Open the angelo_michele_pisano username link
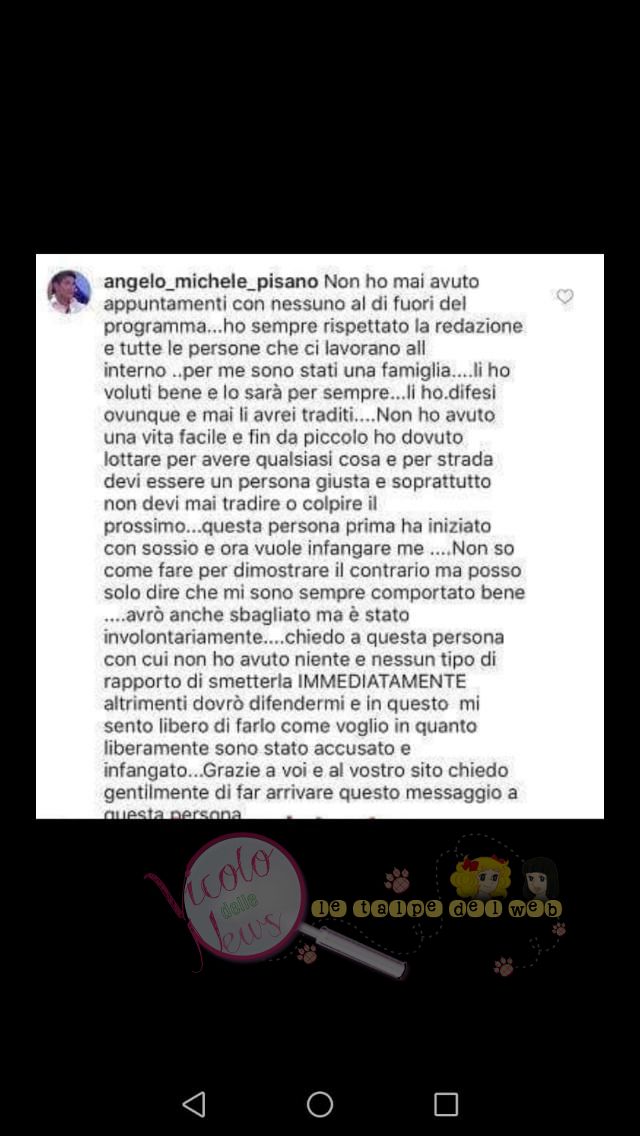The image size is (640, 1136). (211, 281)
